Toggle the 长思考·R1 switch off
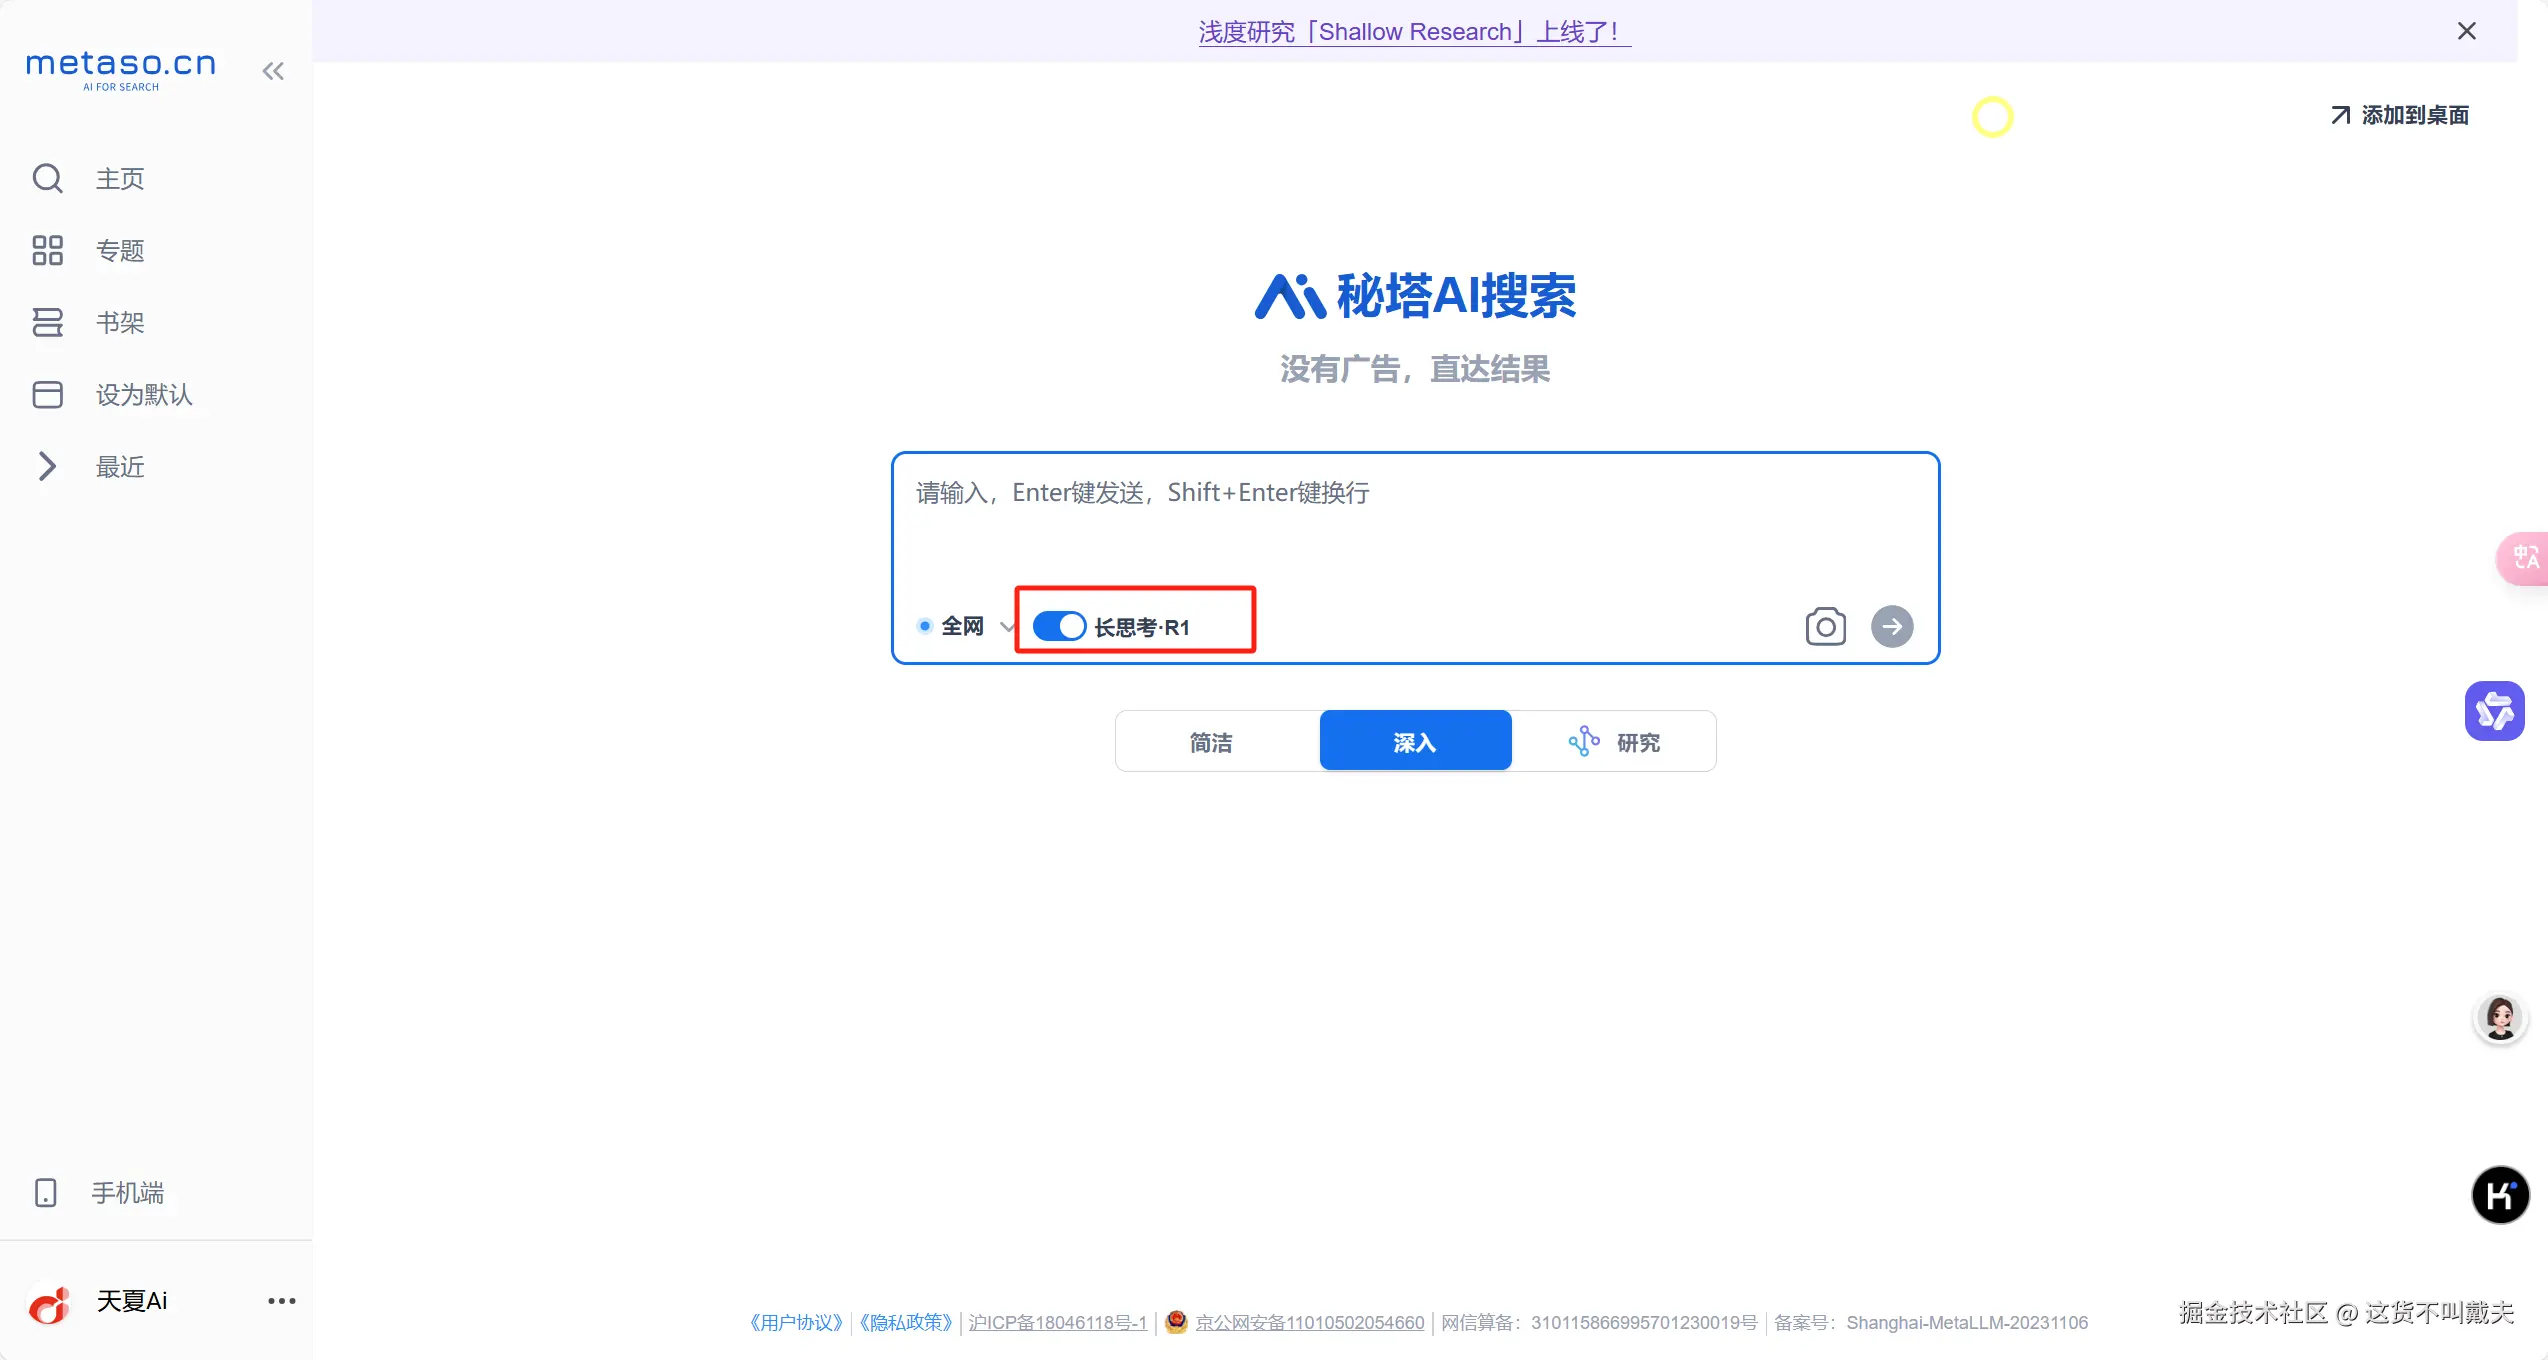This screenshot has height=1360, width=2548. click(1059, 627)
